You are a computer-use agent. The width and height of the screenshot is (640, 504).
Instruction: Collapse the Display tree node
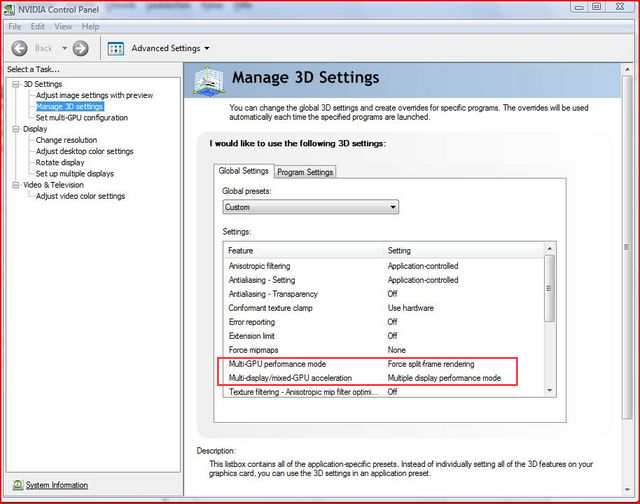click(16, 129)
